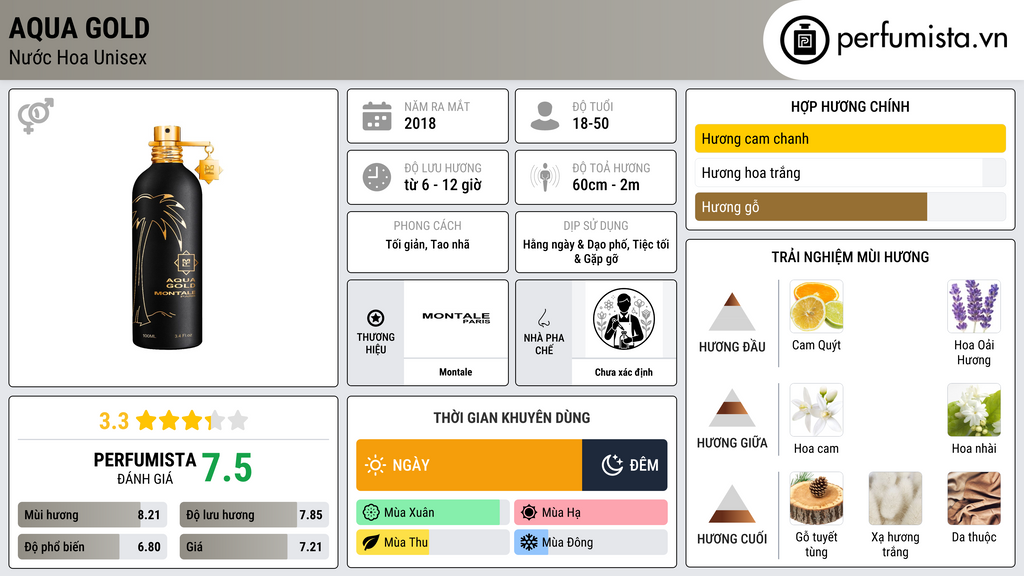Click the perfumista.vn perfume bottle logo
1024x576 pixels.
tap(805, 40)
